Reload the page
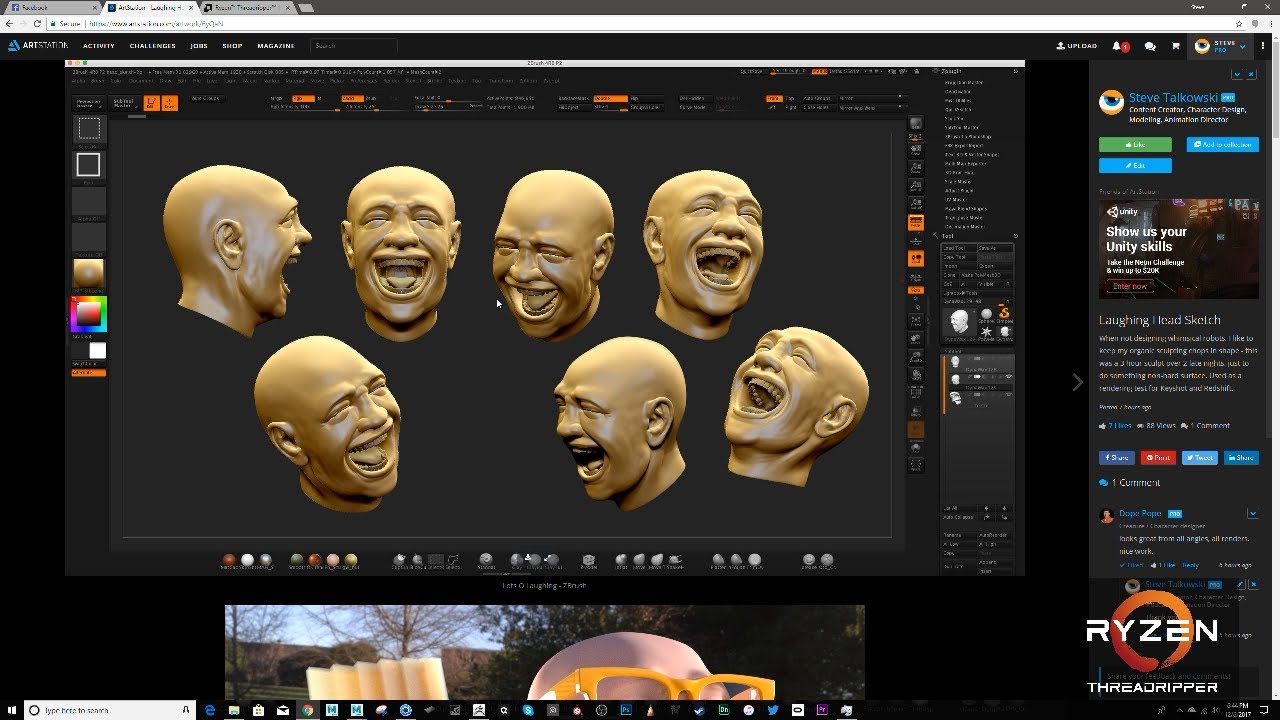The height and width of the screenshot is (720, 1280). pyautogui.click(x=39, y=23)
